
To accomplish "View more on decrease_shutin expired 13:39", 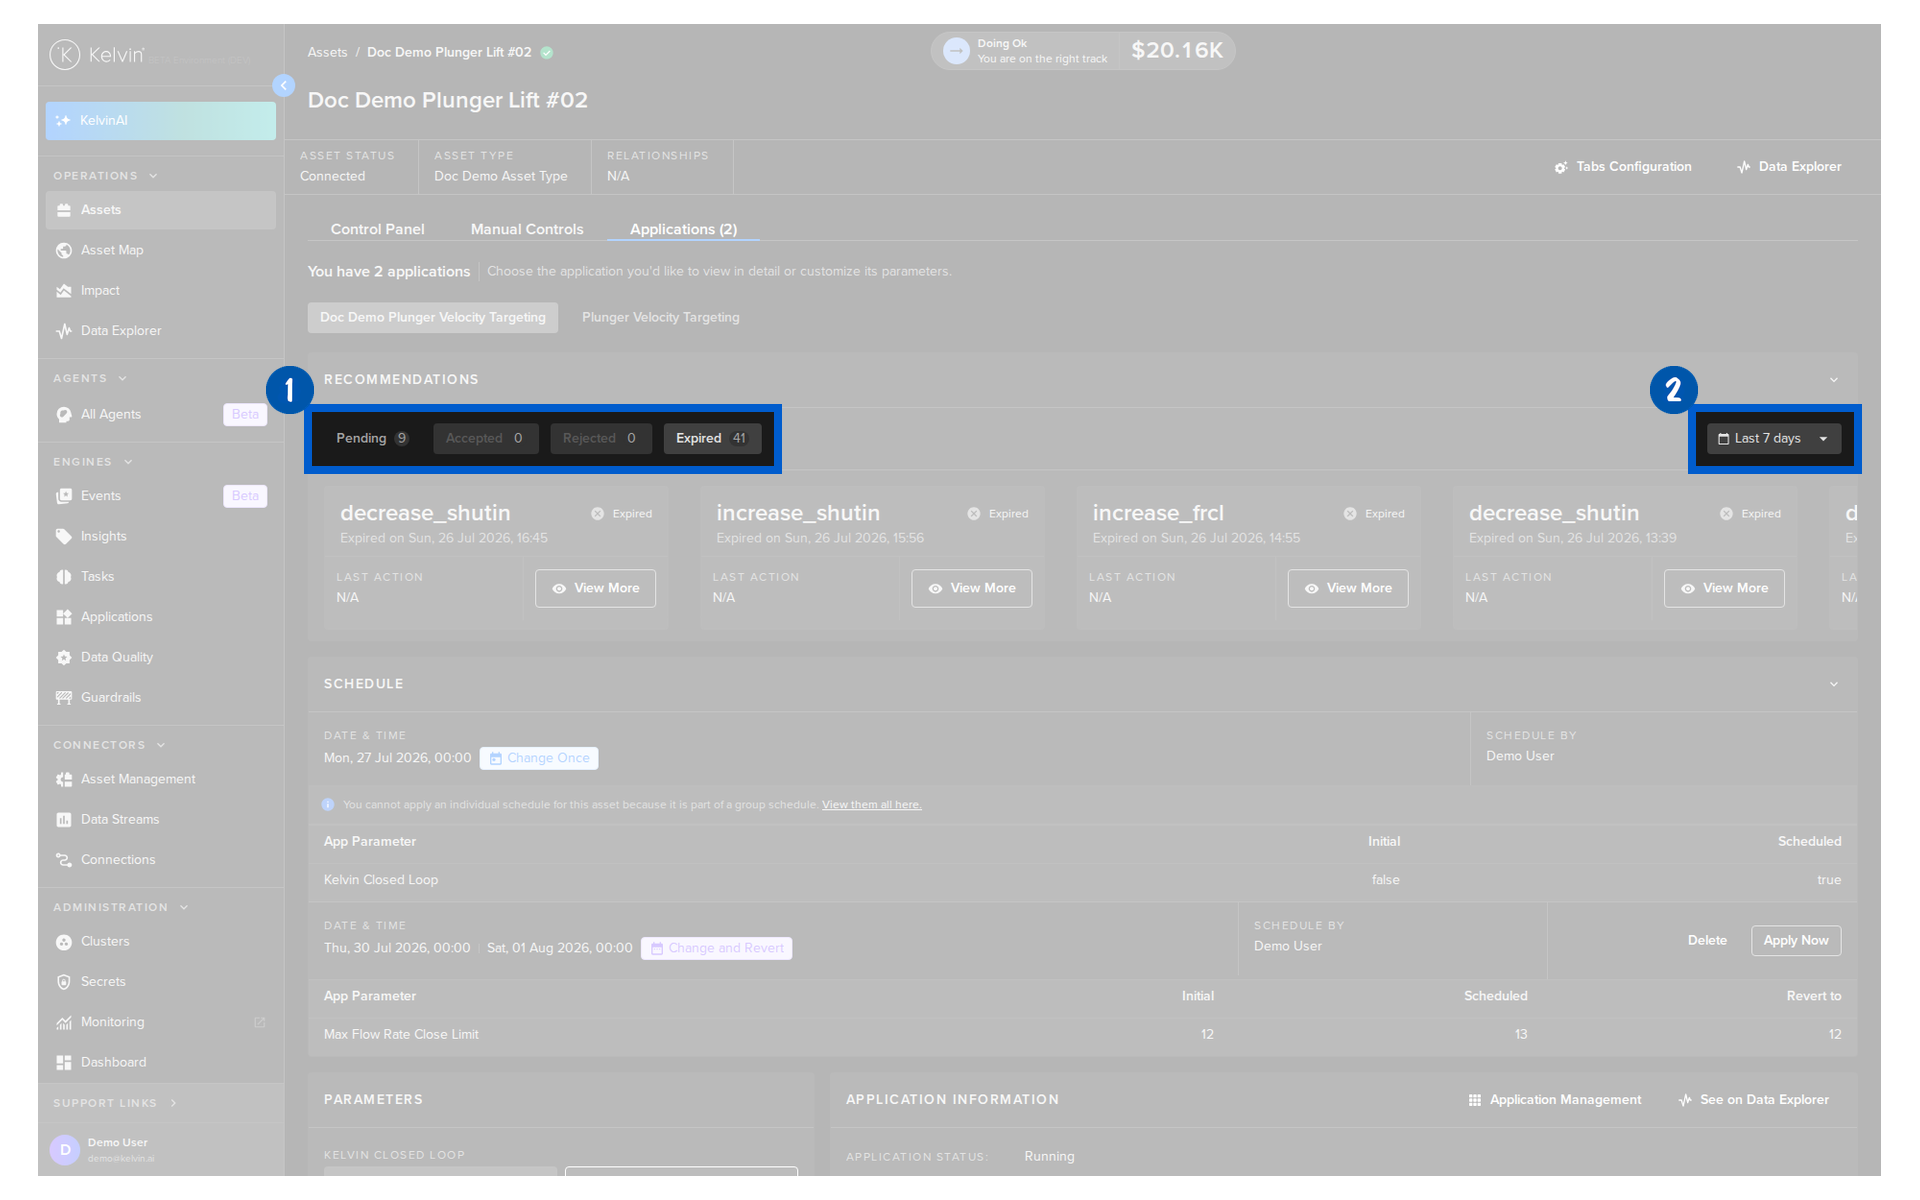I will (x=1724, y=588).
